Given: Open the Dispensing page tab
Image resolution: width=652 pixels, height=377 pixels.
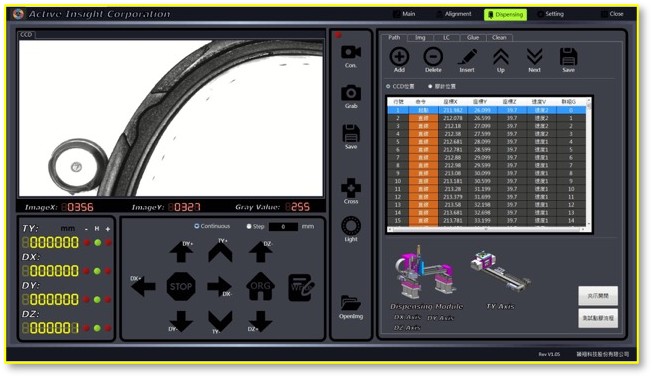Looking at the screenshot, I should pyautogui.click(x=505, y=15).
